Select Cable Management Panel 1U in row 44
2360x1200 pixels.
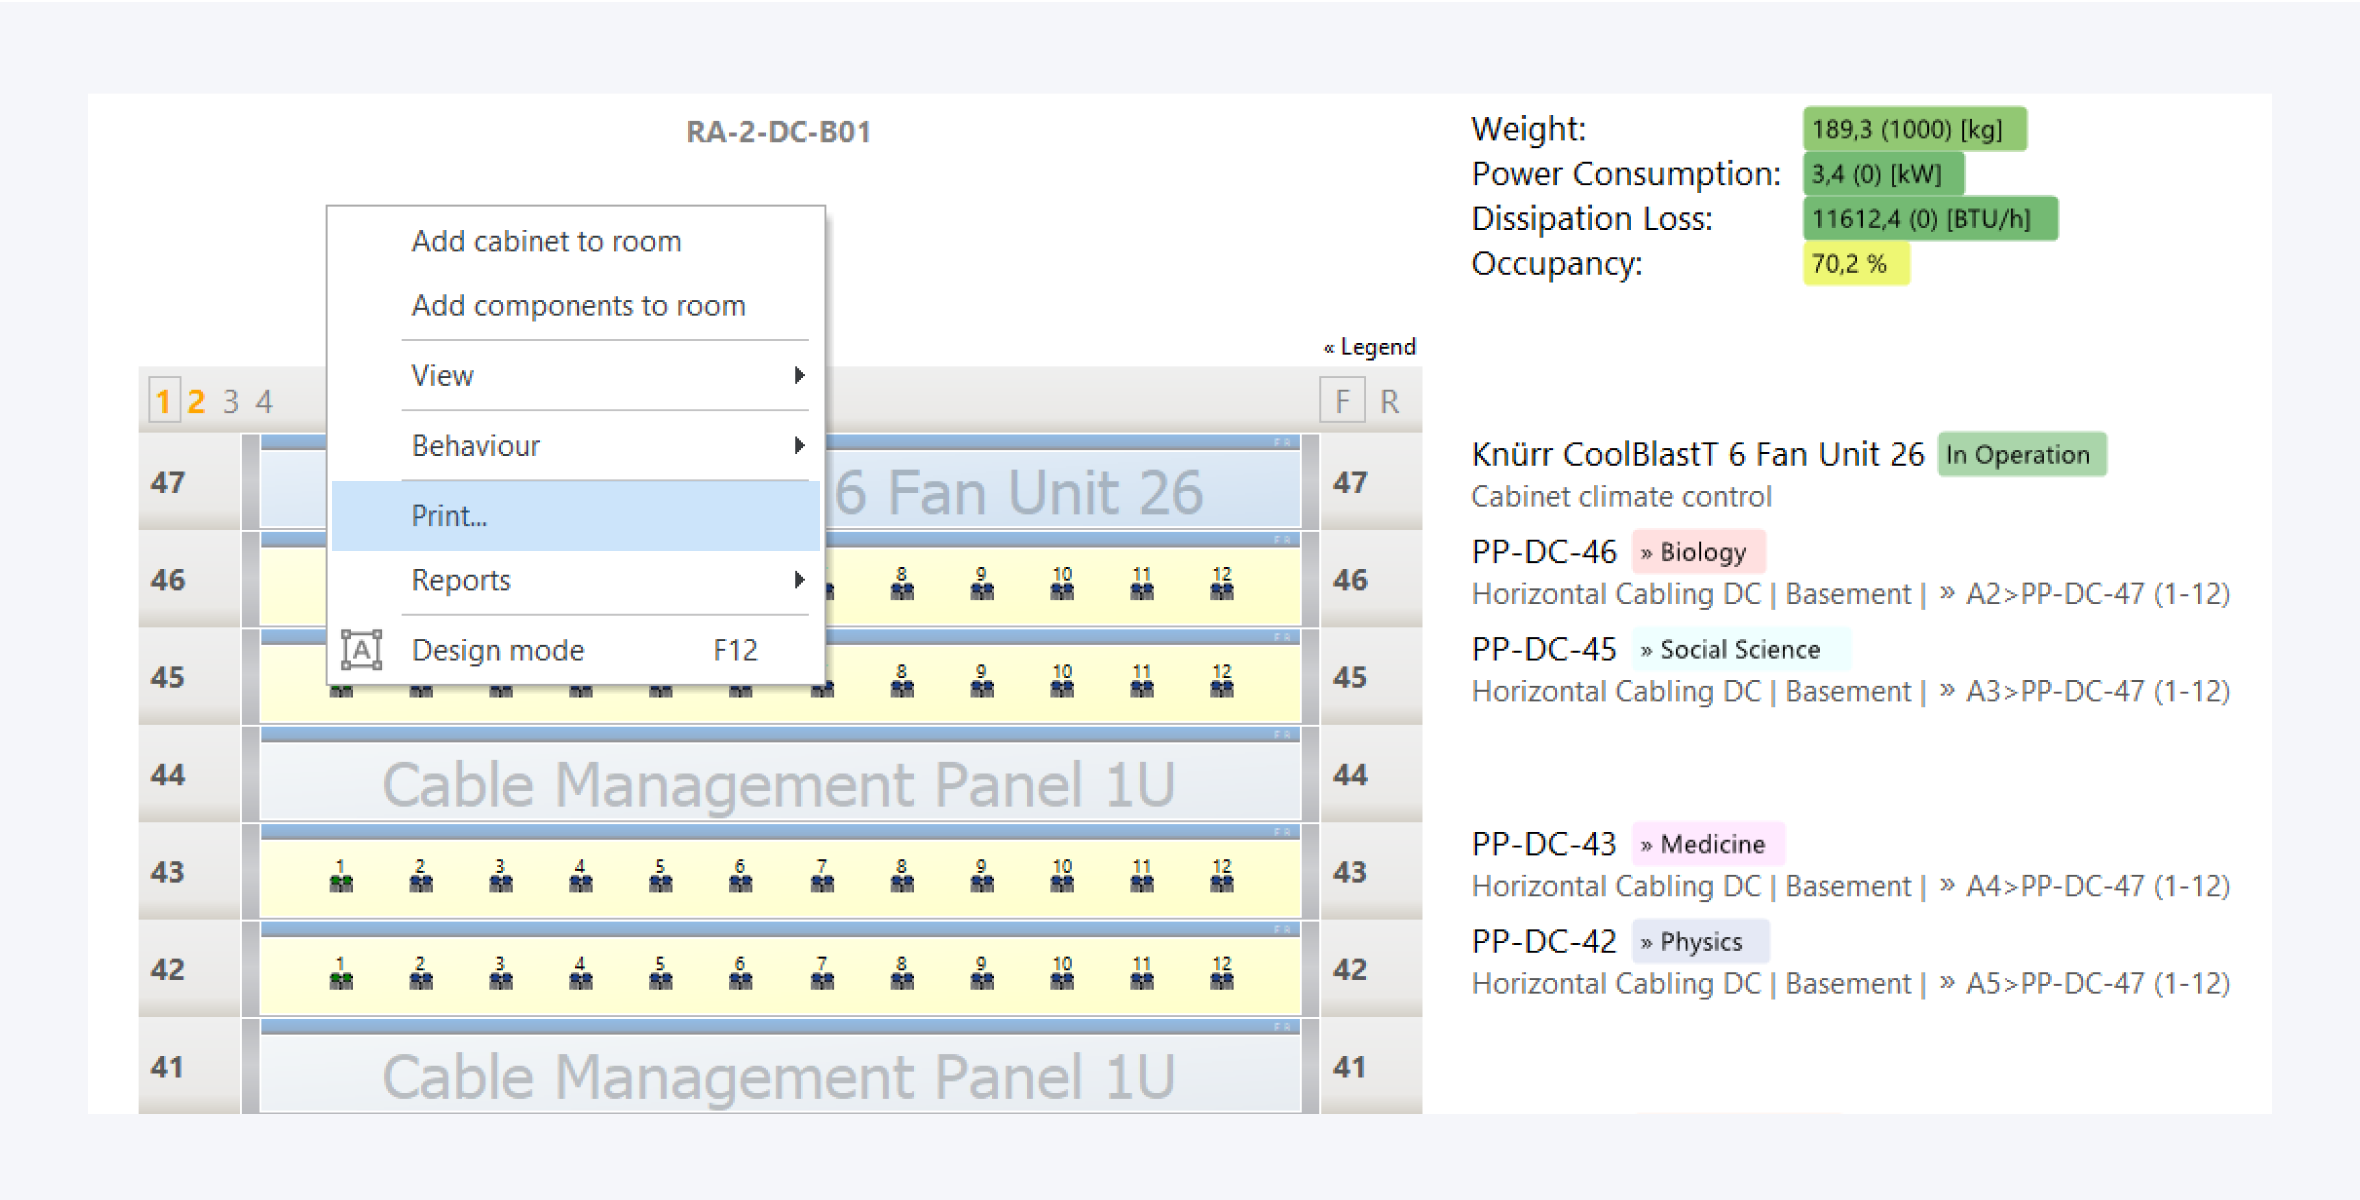coord(778,784)
